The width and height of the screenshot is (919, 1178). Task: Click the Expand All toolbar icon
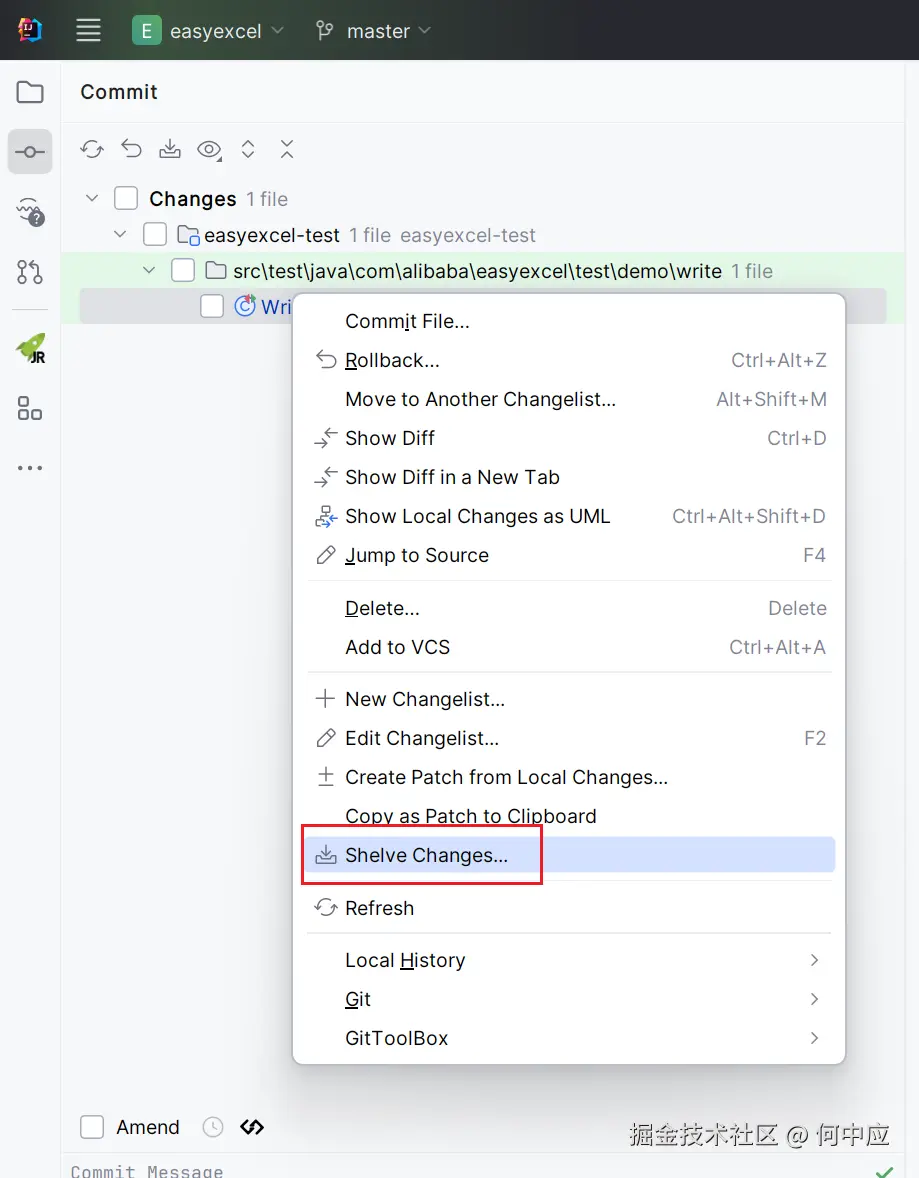point(248,149)
